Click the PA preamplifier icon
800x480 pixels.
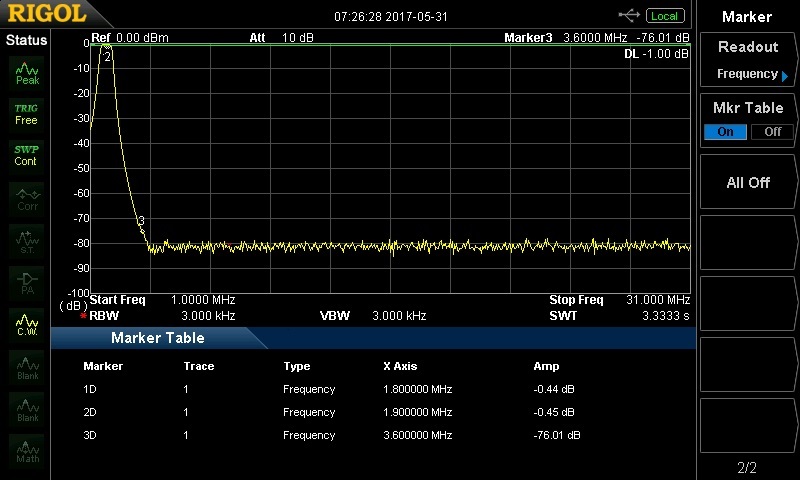[x=27, y=284]
